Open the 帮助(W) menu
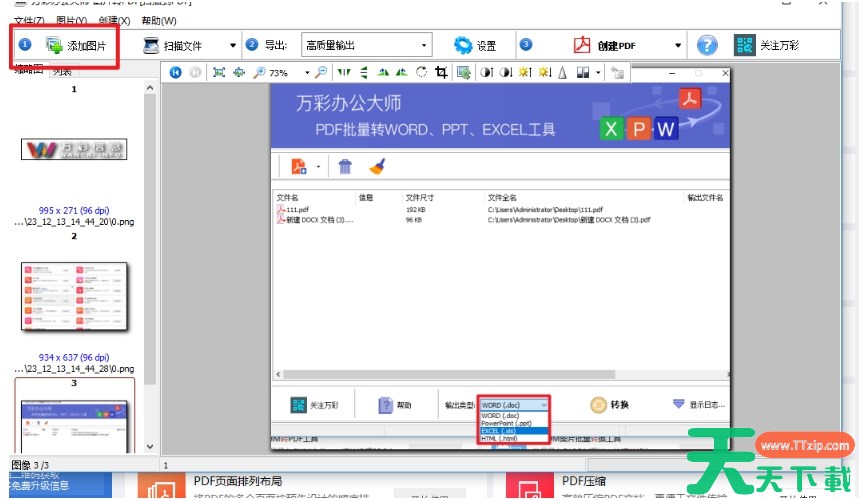The height and width of the screenshot is (501, 859). (x=159, y=21)
